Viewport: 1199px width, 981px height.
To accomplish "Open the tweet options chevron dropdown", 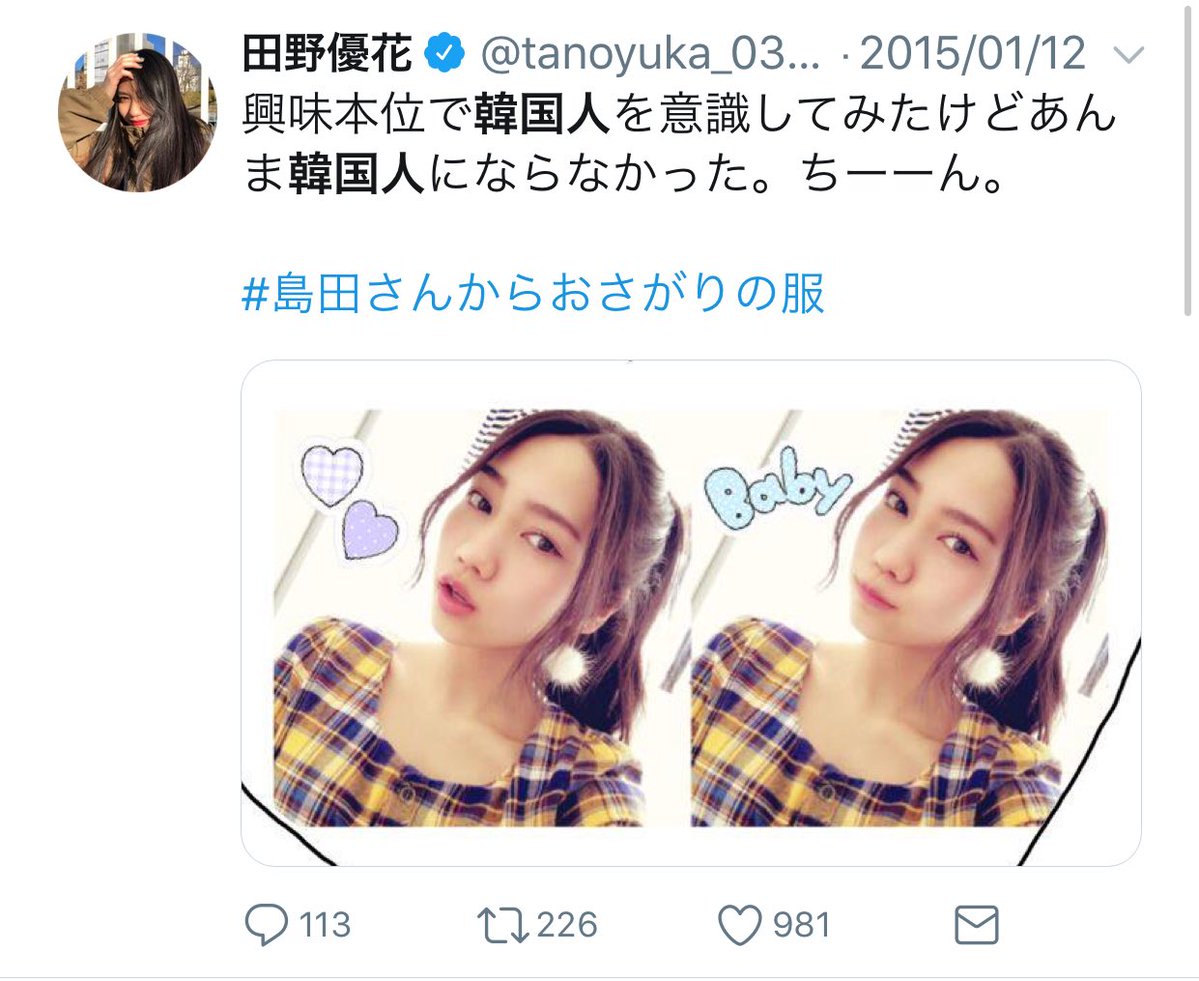I will pos(1129,55).
